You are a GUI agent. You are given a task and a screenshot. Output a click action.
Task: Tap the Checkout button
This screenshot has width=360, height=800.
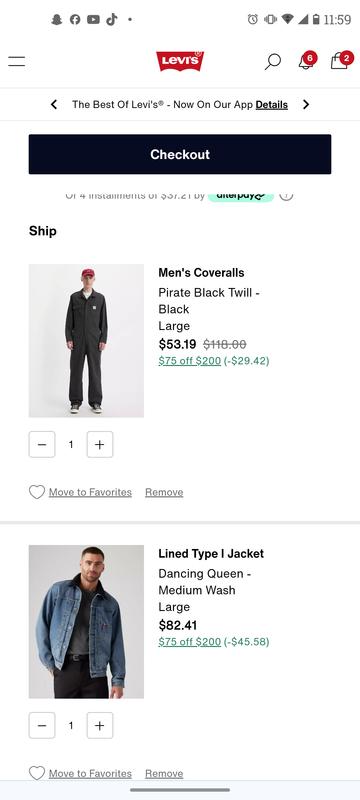tap(180, 154)
